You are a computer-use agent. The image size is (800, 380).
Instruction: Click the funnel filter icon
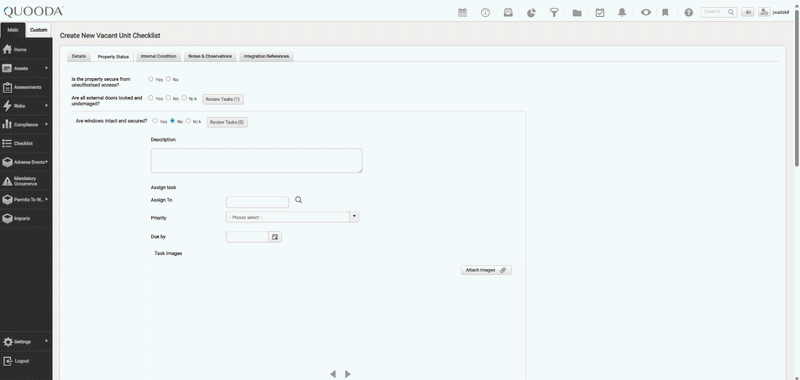554,13
